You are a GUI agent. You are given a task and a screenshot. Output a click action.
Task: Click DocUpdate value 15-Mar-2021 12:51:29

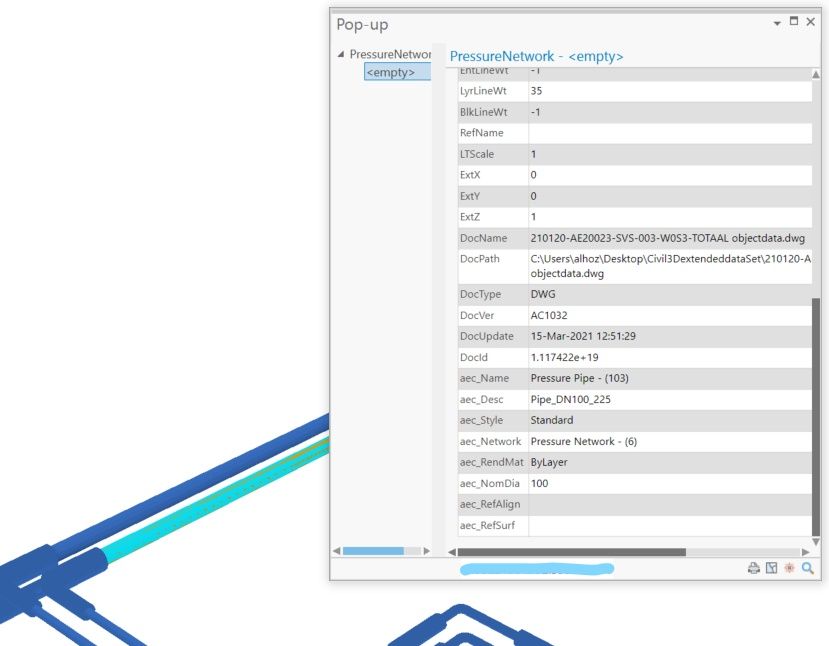(583, 336)
